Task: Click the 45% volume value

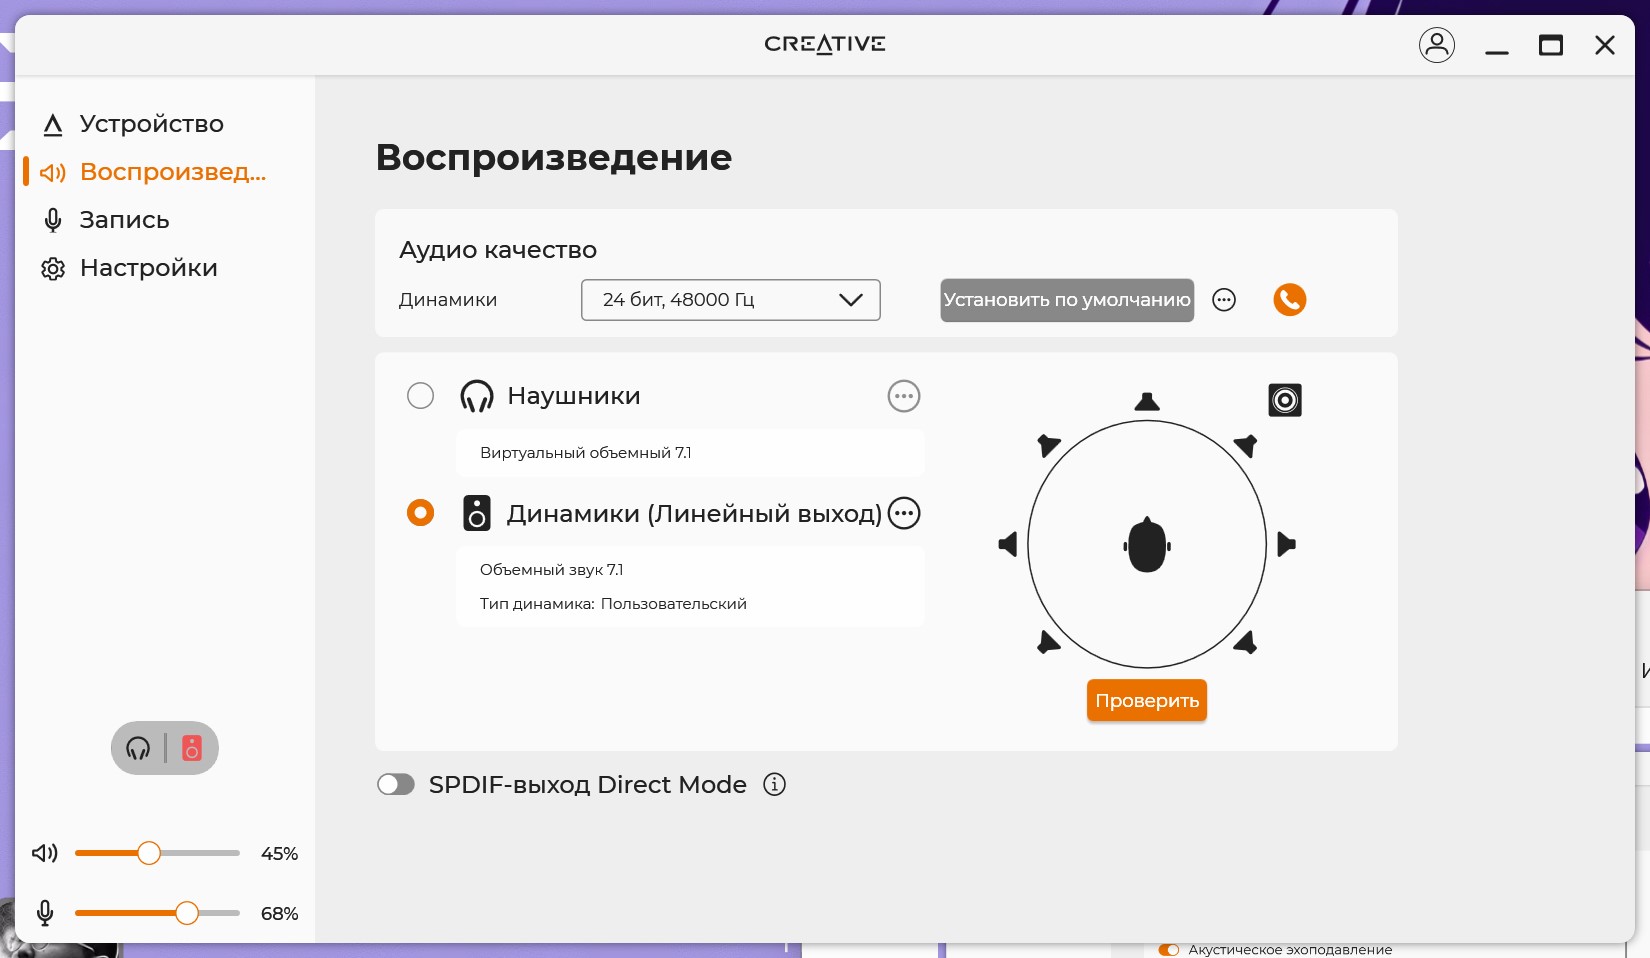Action: coord(279,854)
